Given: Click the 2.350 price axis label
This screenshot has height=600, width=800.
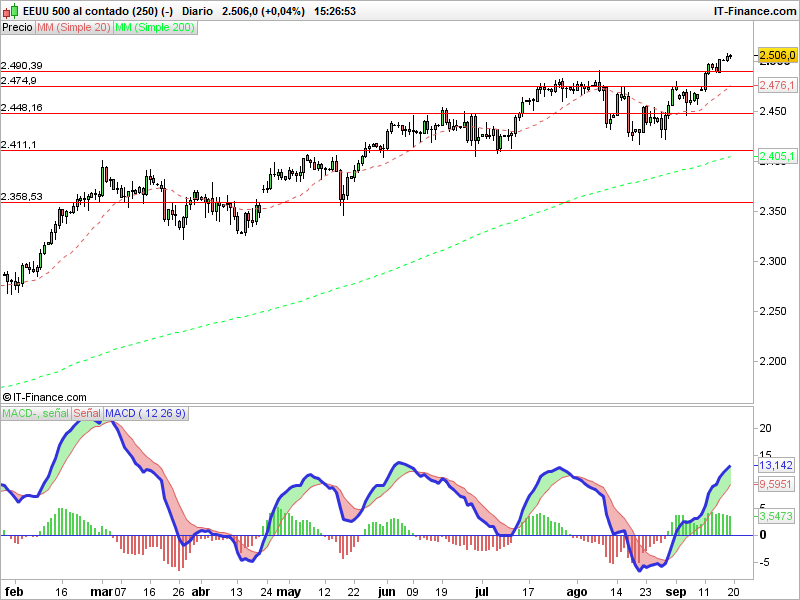Looking at the screenshot, I should coord(773,211).
